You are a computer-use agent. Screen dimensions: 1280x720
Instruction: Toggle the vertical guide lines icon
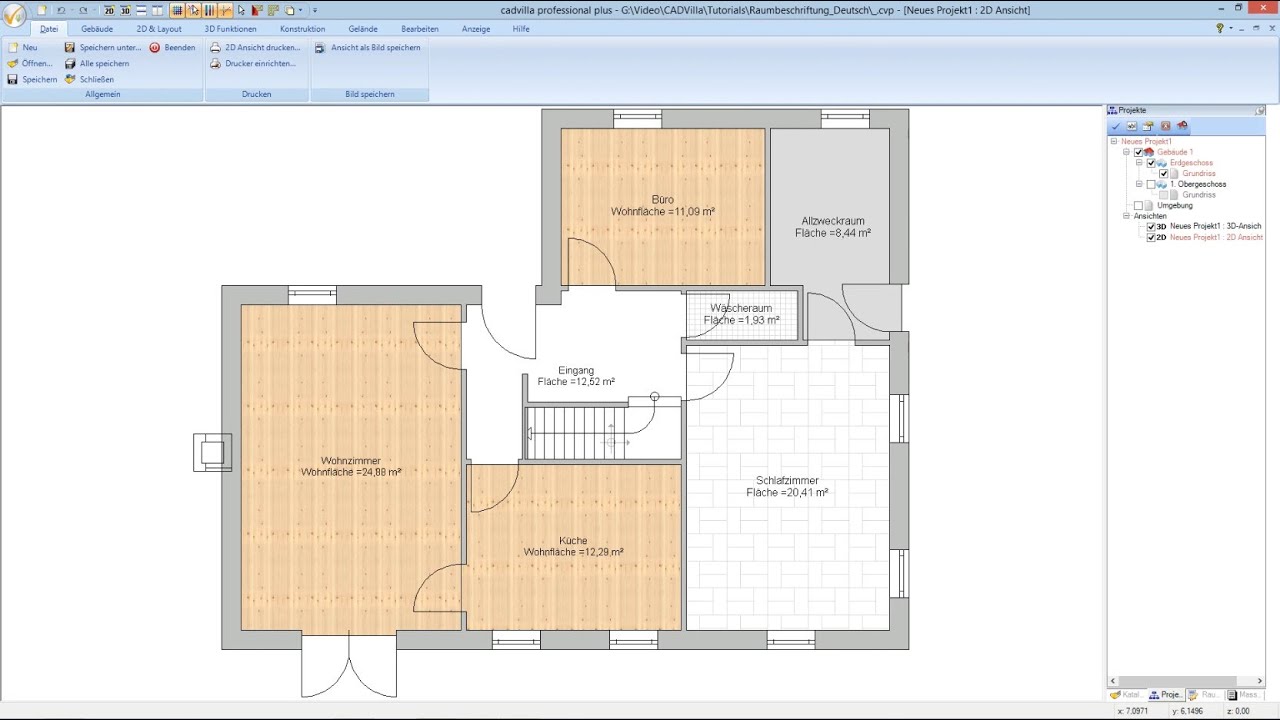pos(209,10)
